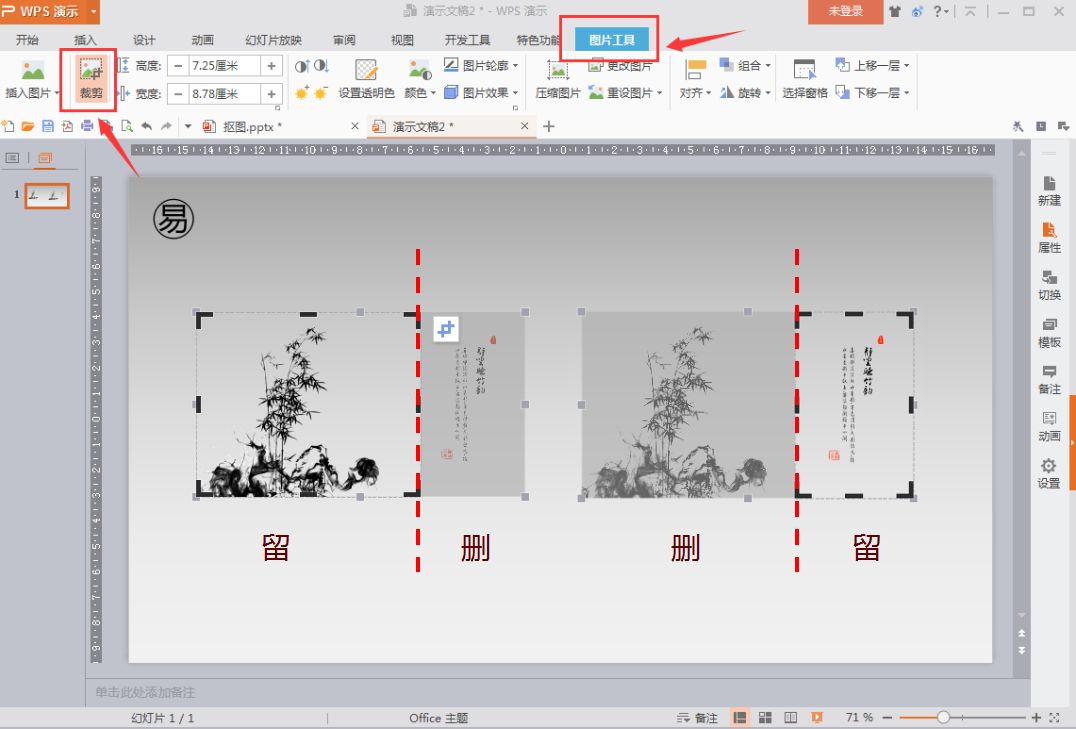This screenshot has height=729, width=1076.
Task: Increase brightness with the sun-plus icon
Action: [302, 92]
